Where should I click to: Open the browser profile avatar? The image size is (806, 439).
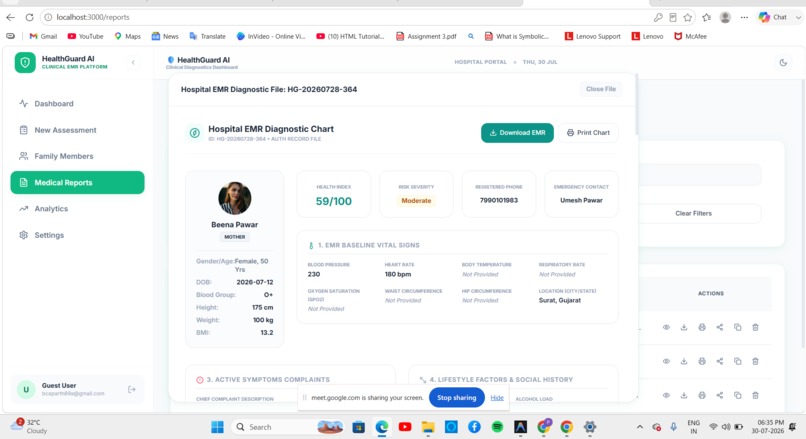click(725, 17)
